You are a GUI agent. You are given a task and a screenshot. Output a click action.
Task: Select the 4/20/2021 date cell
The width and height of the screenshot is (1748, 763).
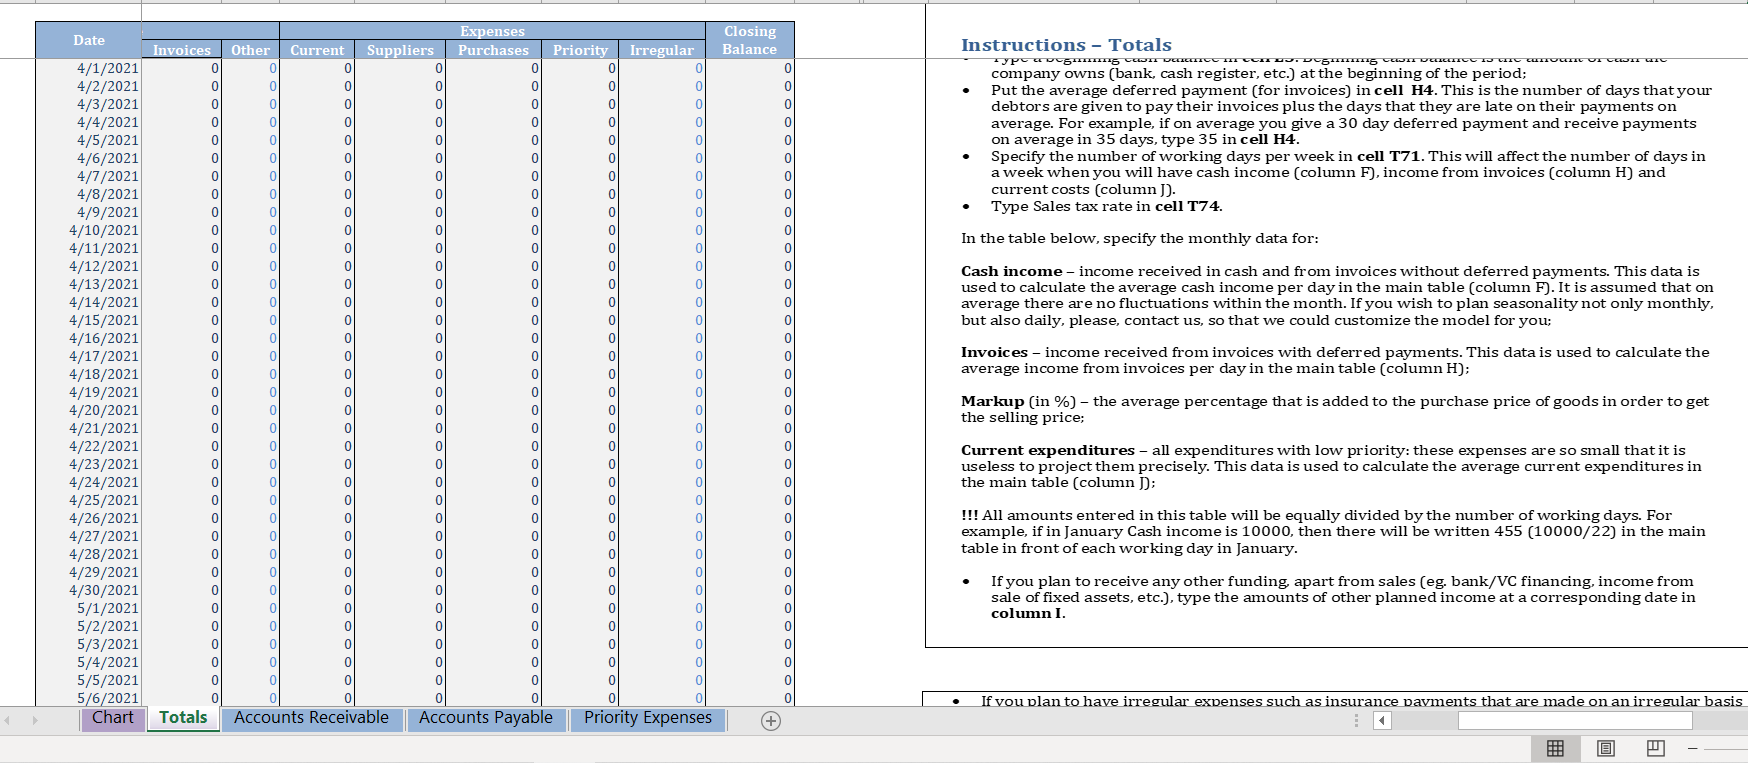pyautogui.click(x=88, y=410)
